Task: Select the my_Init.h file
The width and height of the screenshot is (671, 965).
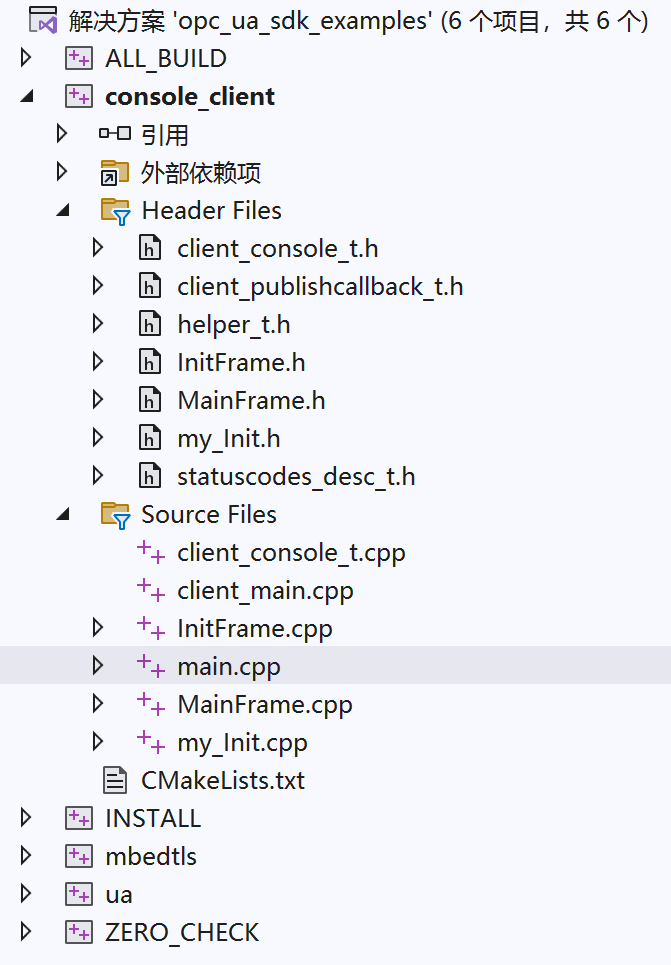Action: pyautogui.click(x=229, y=439)
